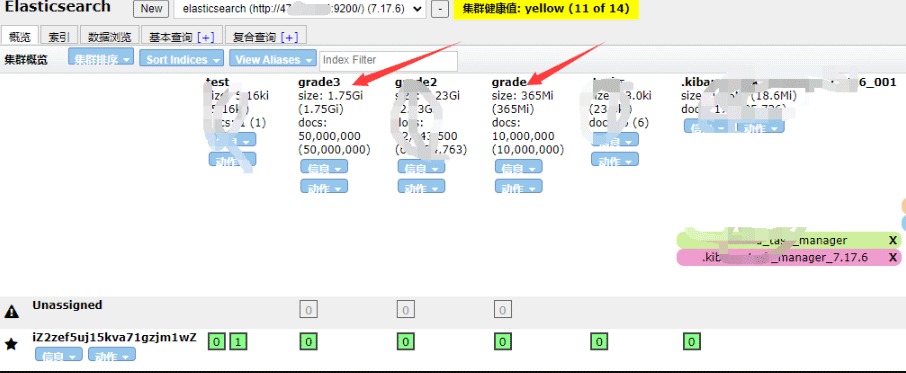This screenshot has height=373, width=906.
Task: Open the 动作 menu for grade index
Action: [519, 187]
